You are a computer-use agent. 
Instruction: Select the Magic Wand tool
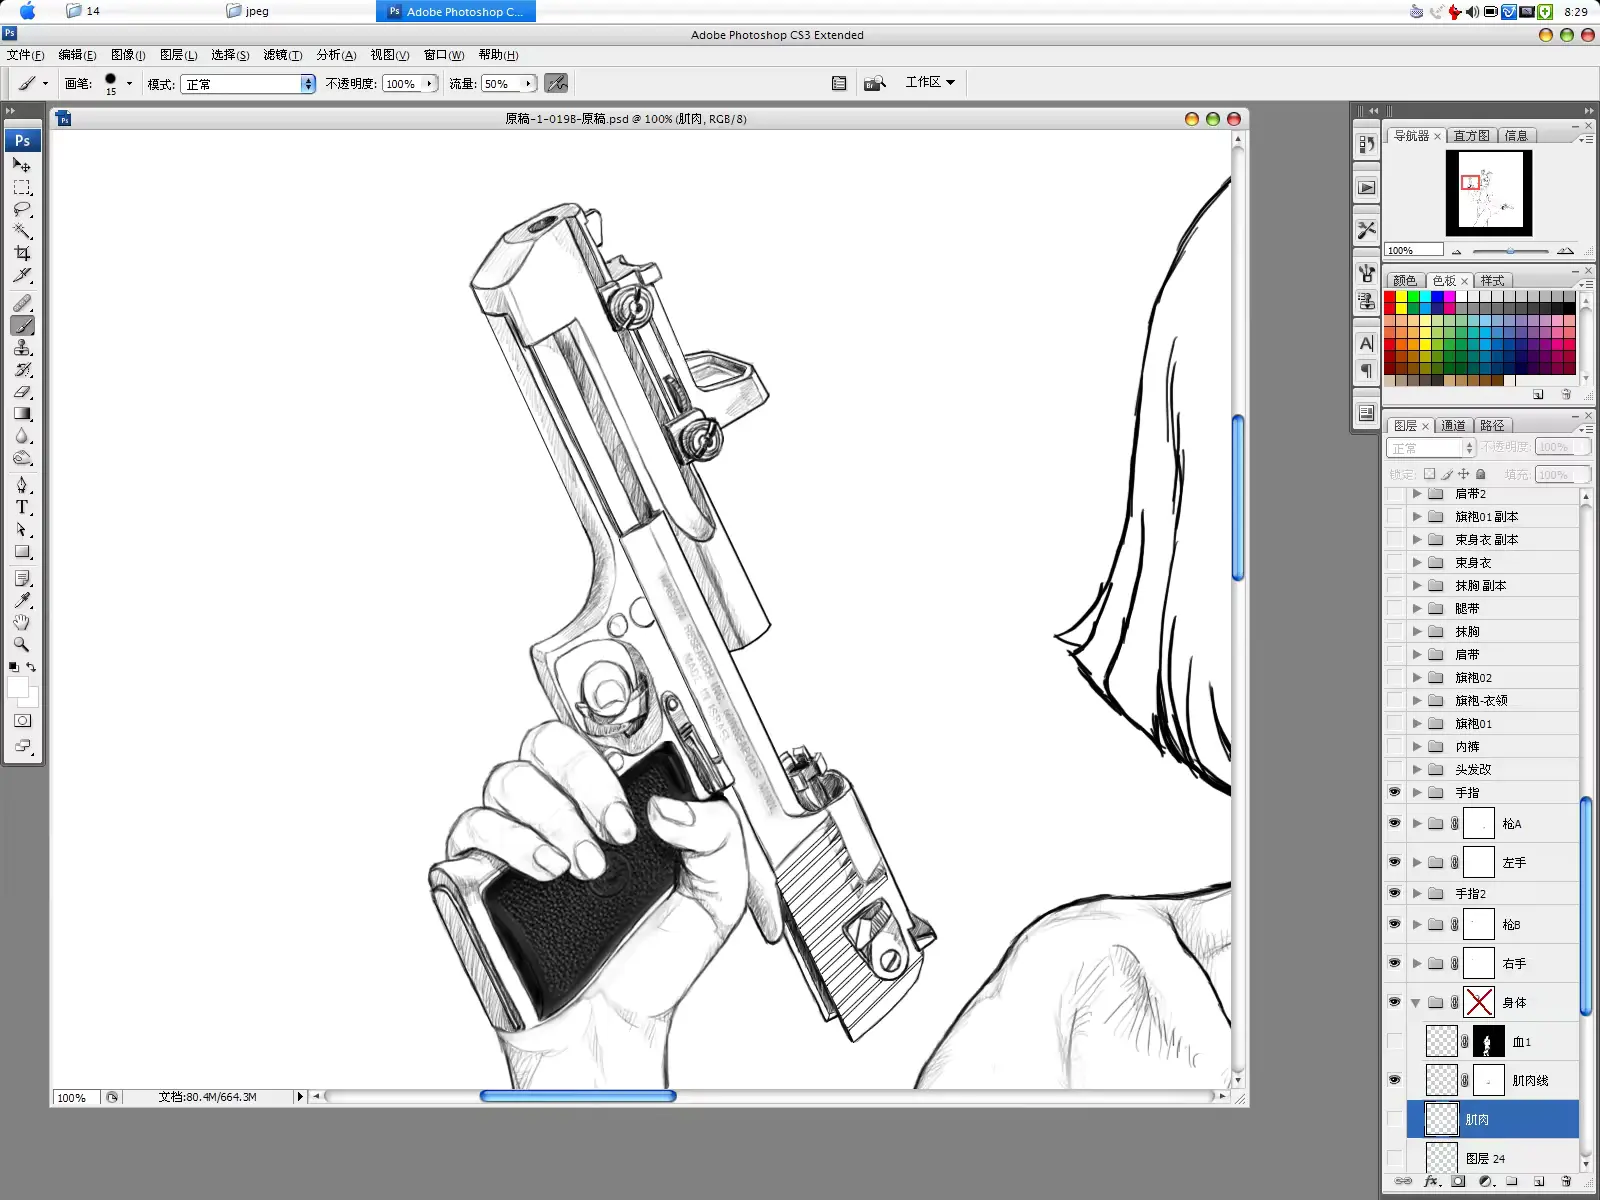click(22, 231)
